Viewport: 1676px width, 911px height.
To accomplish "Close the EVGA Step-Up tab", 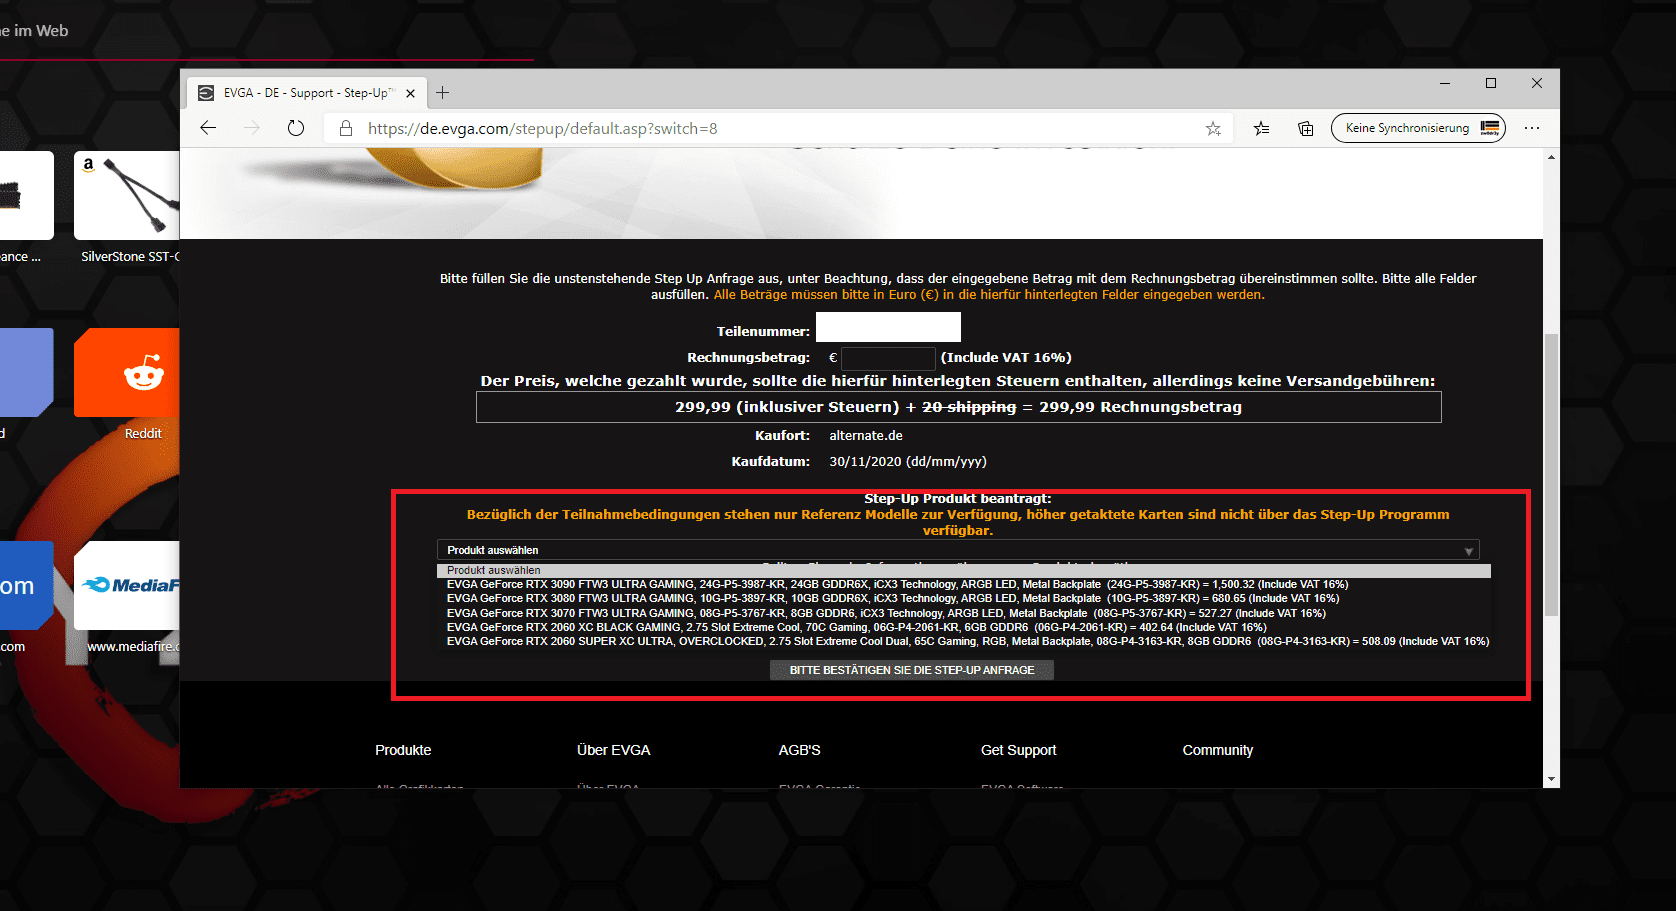I will tap(410, 93).
